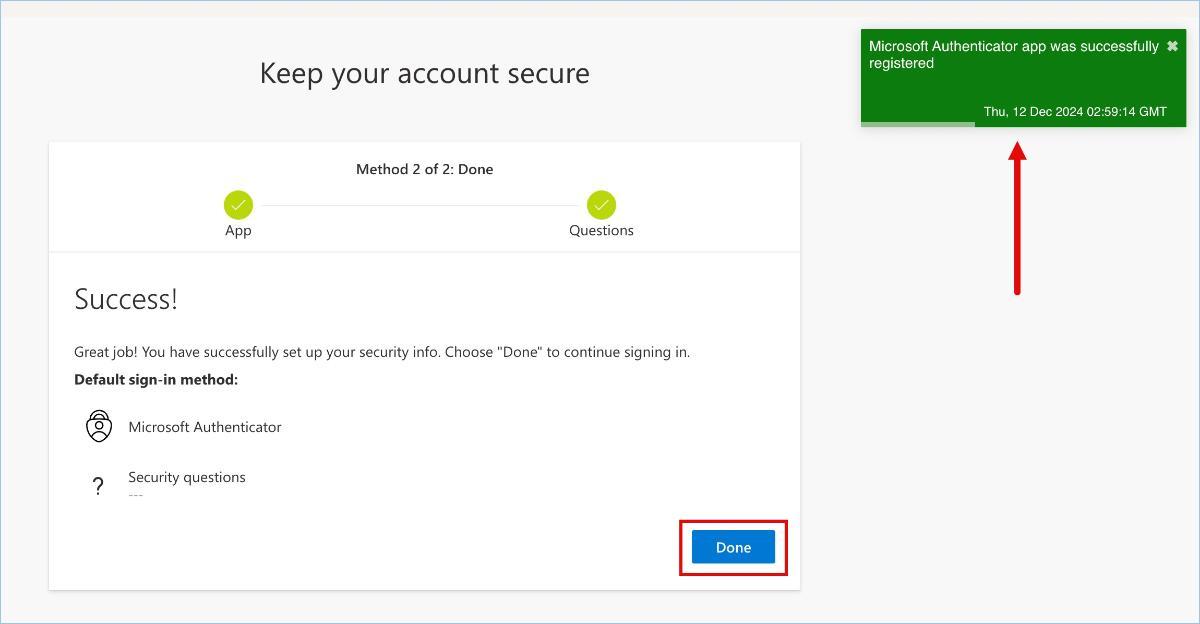Image resolution: width=1200 pixels, height=624 pixels.
Task: Click the Security questions method name
Action: click(x=187, y=477)
